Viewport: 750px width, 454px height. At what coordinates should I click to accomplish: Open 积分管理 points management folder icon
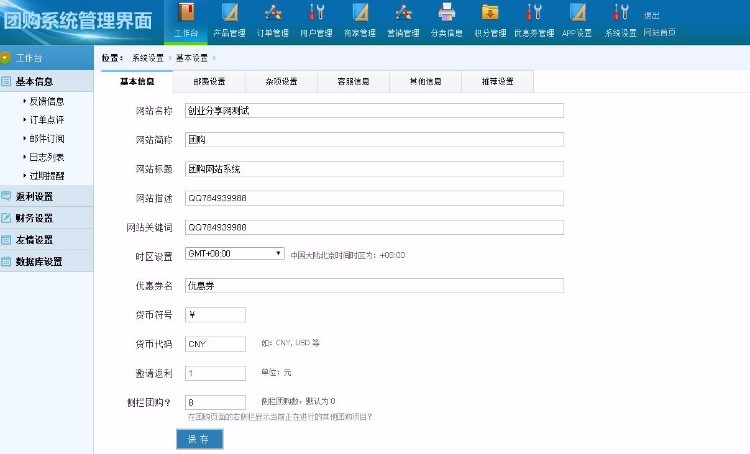[x=490, y=12]
